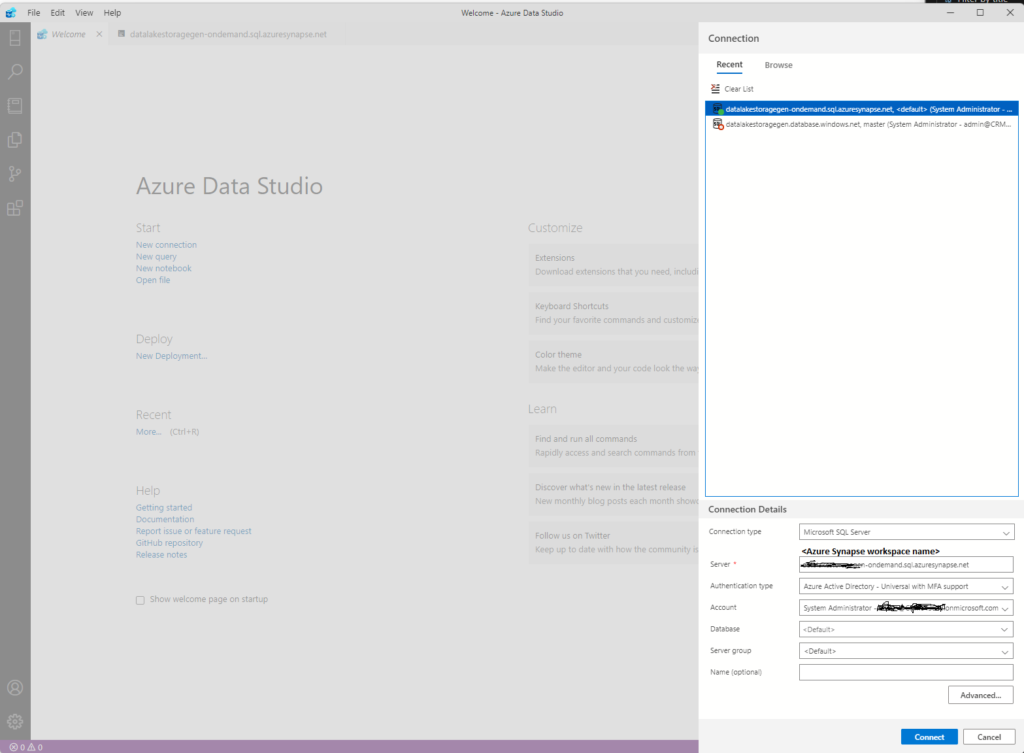
Task: Click the warnings count icon in status bar
Action: (31, 747)
